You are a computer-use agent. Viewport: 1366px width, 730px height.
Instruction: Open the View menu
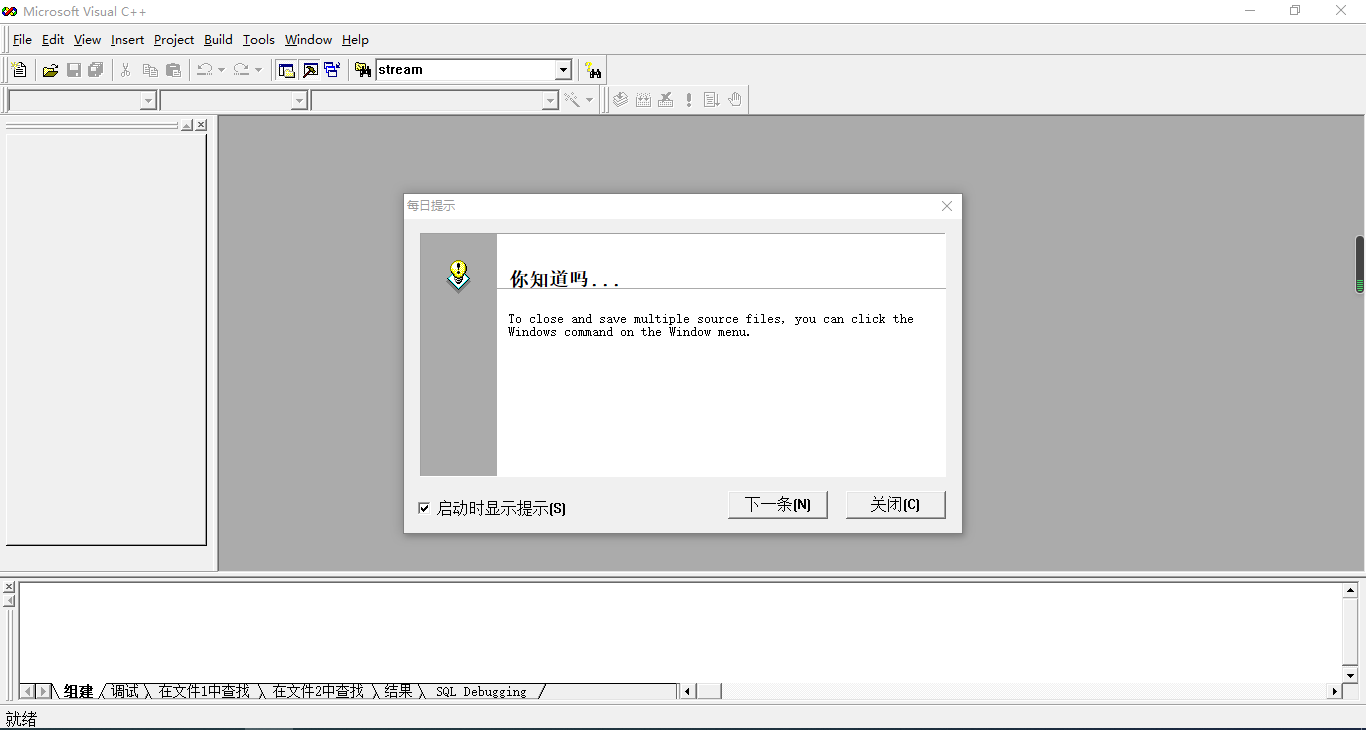click(x=87, y=40)
